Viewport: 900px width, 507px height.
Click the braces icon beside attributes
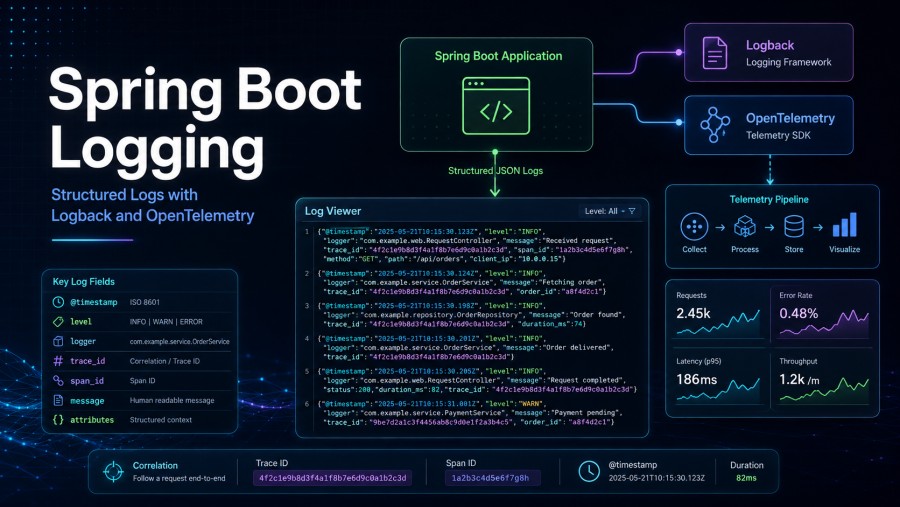click(x=58, y=420)
